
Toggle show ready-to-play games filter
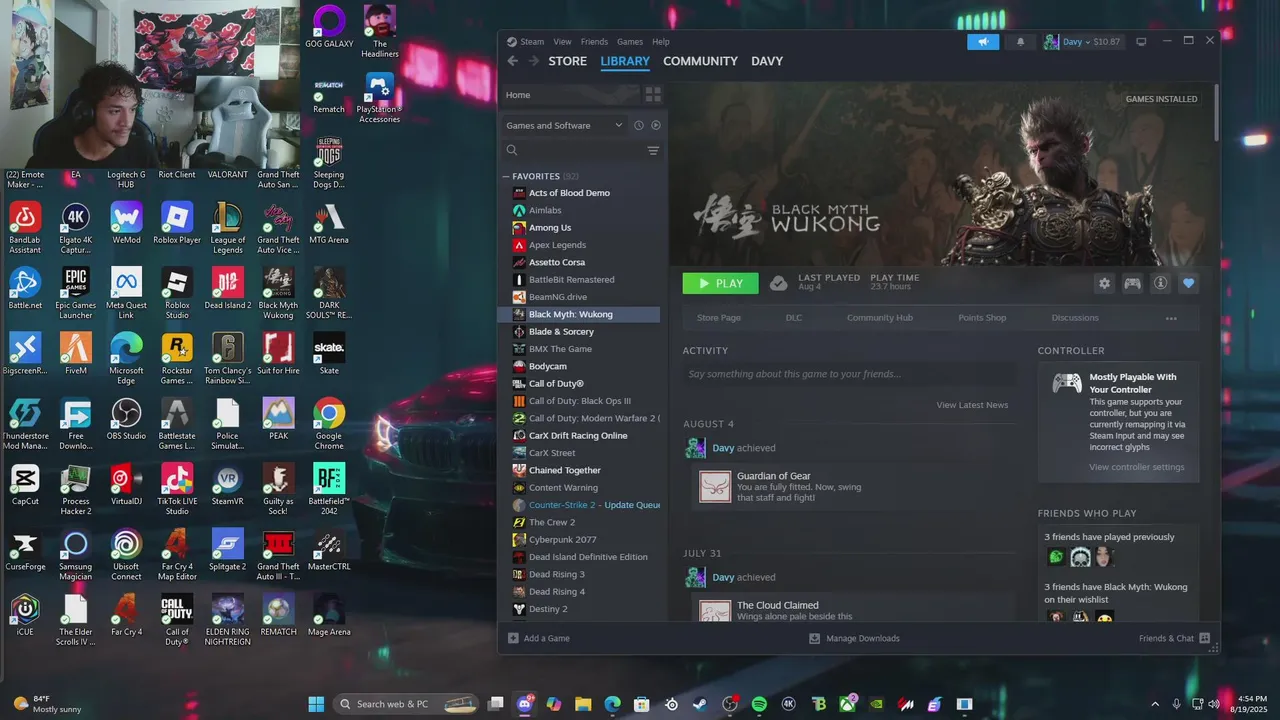pyautogui.click(x=656, y=125)
